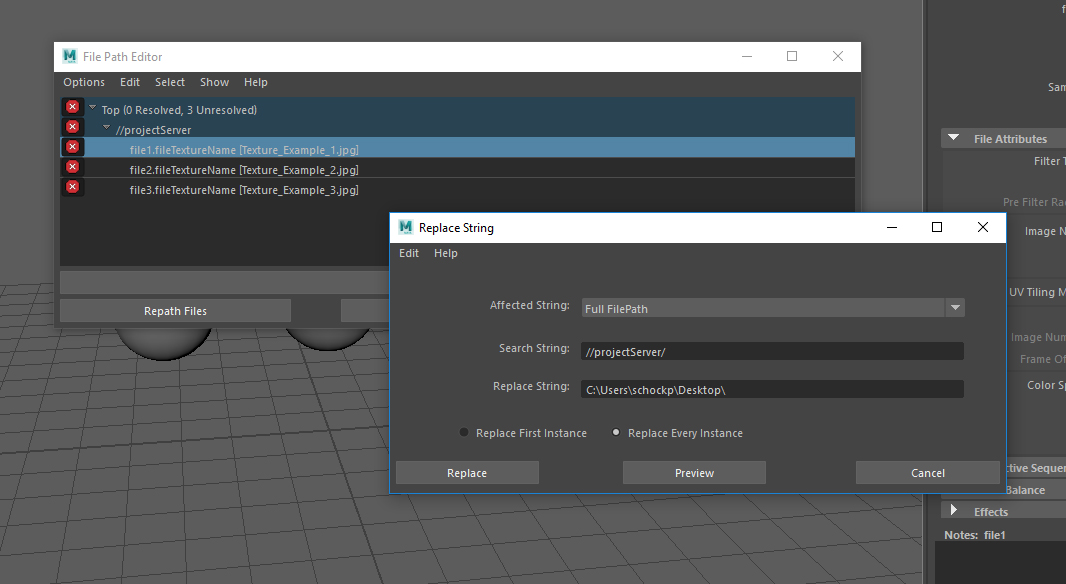Click the Maya logo in the File Path Editor titlebar
This screenshot has height=584, width=1066.
[69, 57]
